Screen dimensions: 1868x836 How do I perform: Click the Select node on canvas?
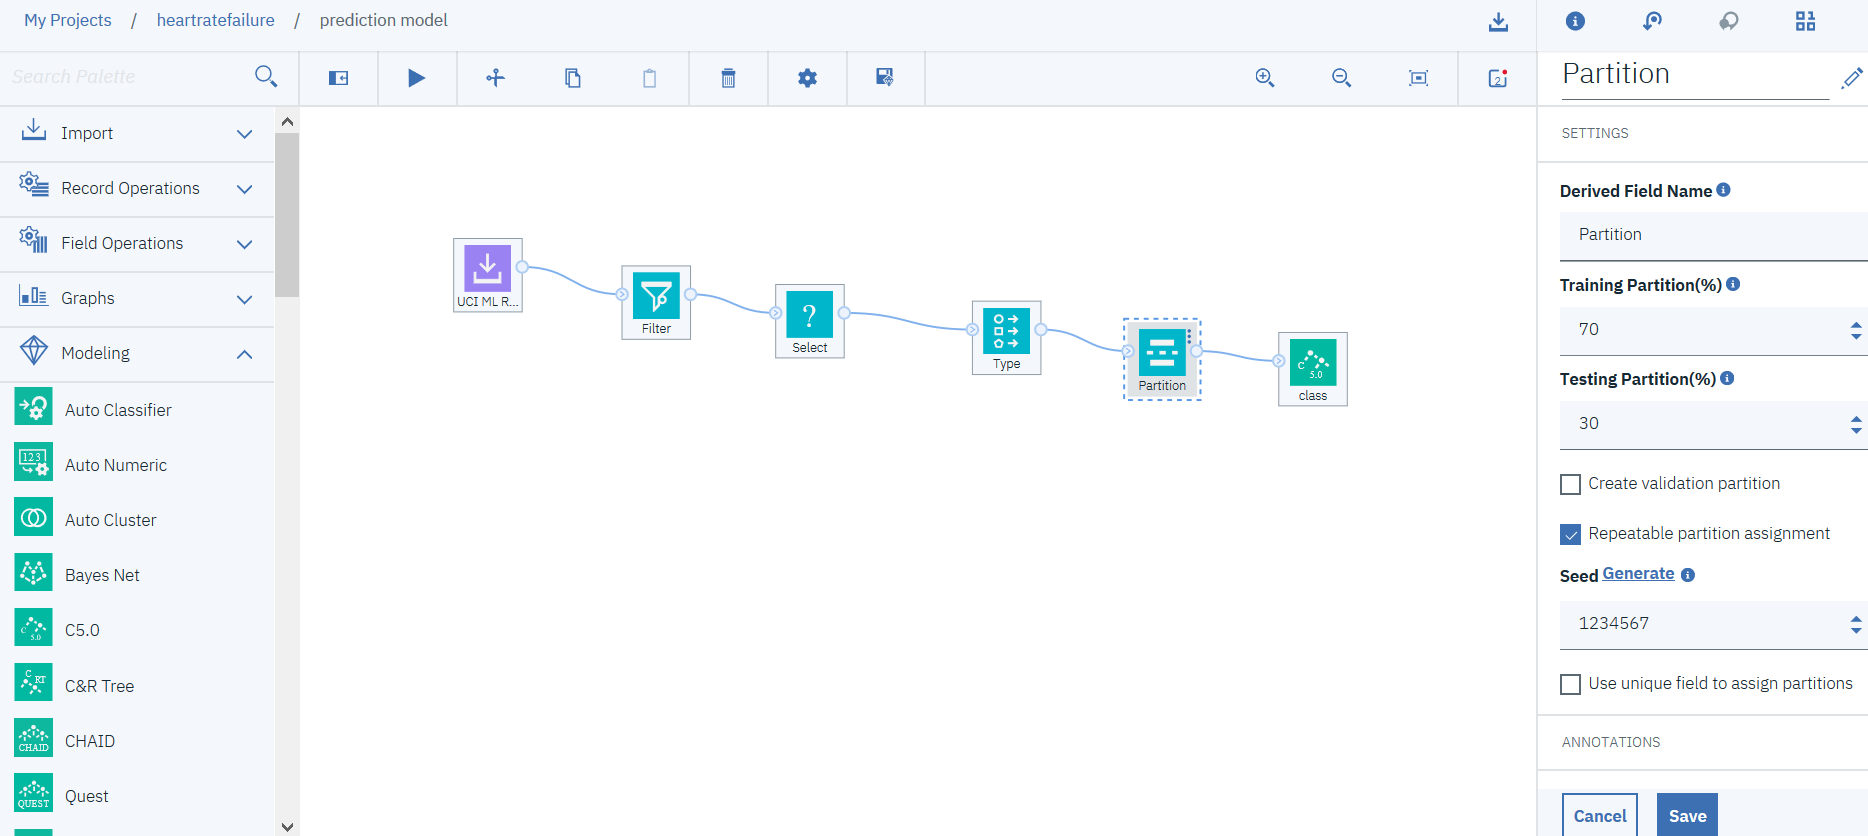click(810, 321)
